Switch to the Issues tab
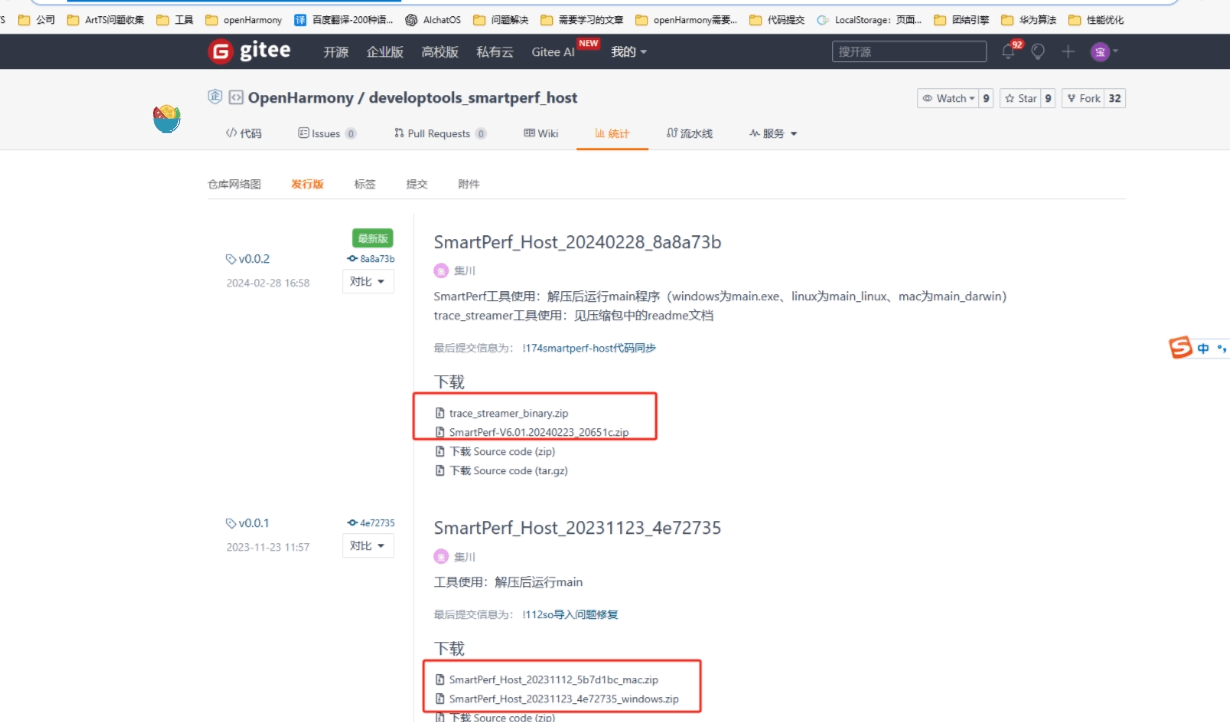 (x=327, y=133)
